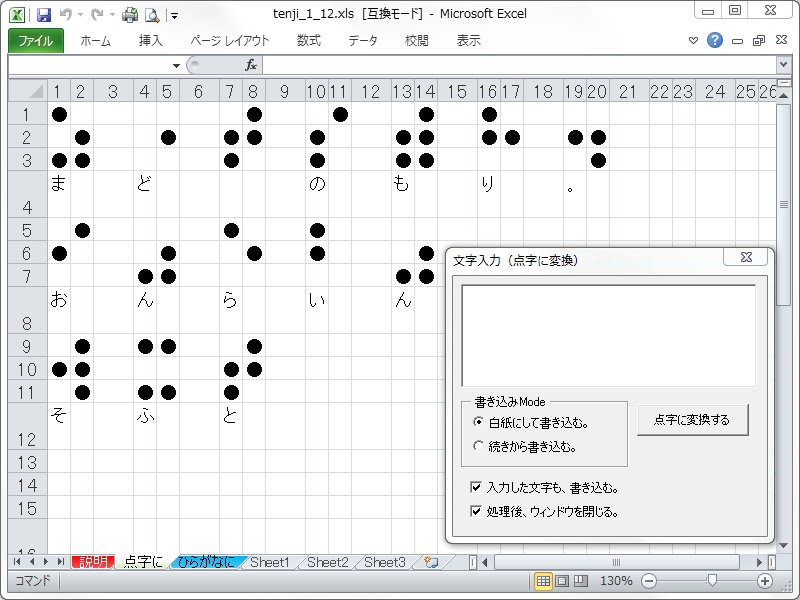This screenshot has width=800, height=600.
Task: Click the Save icon
Action: point(45,14)
